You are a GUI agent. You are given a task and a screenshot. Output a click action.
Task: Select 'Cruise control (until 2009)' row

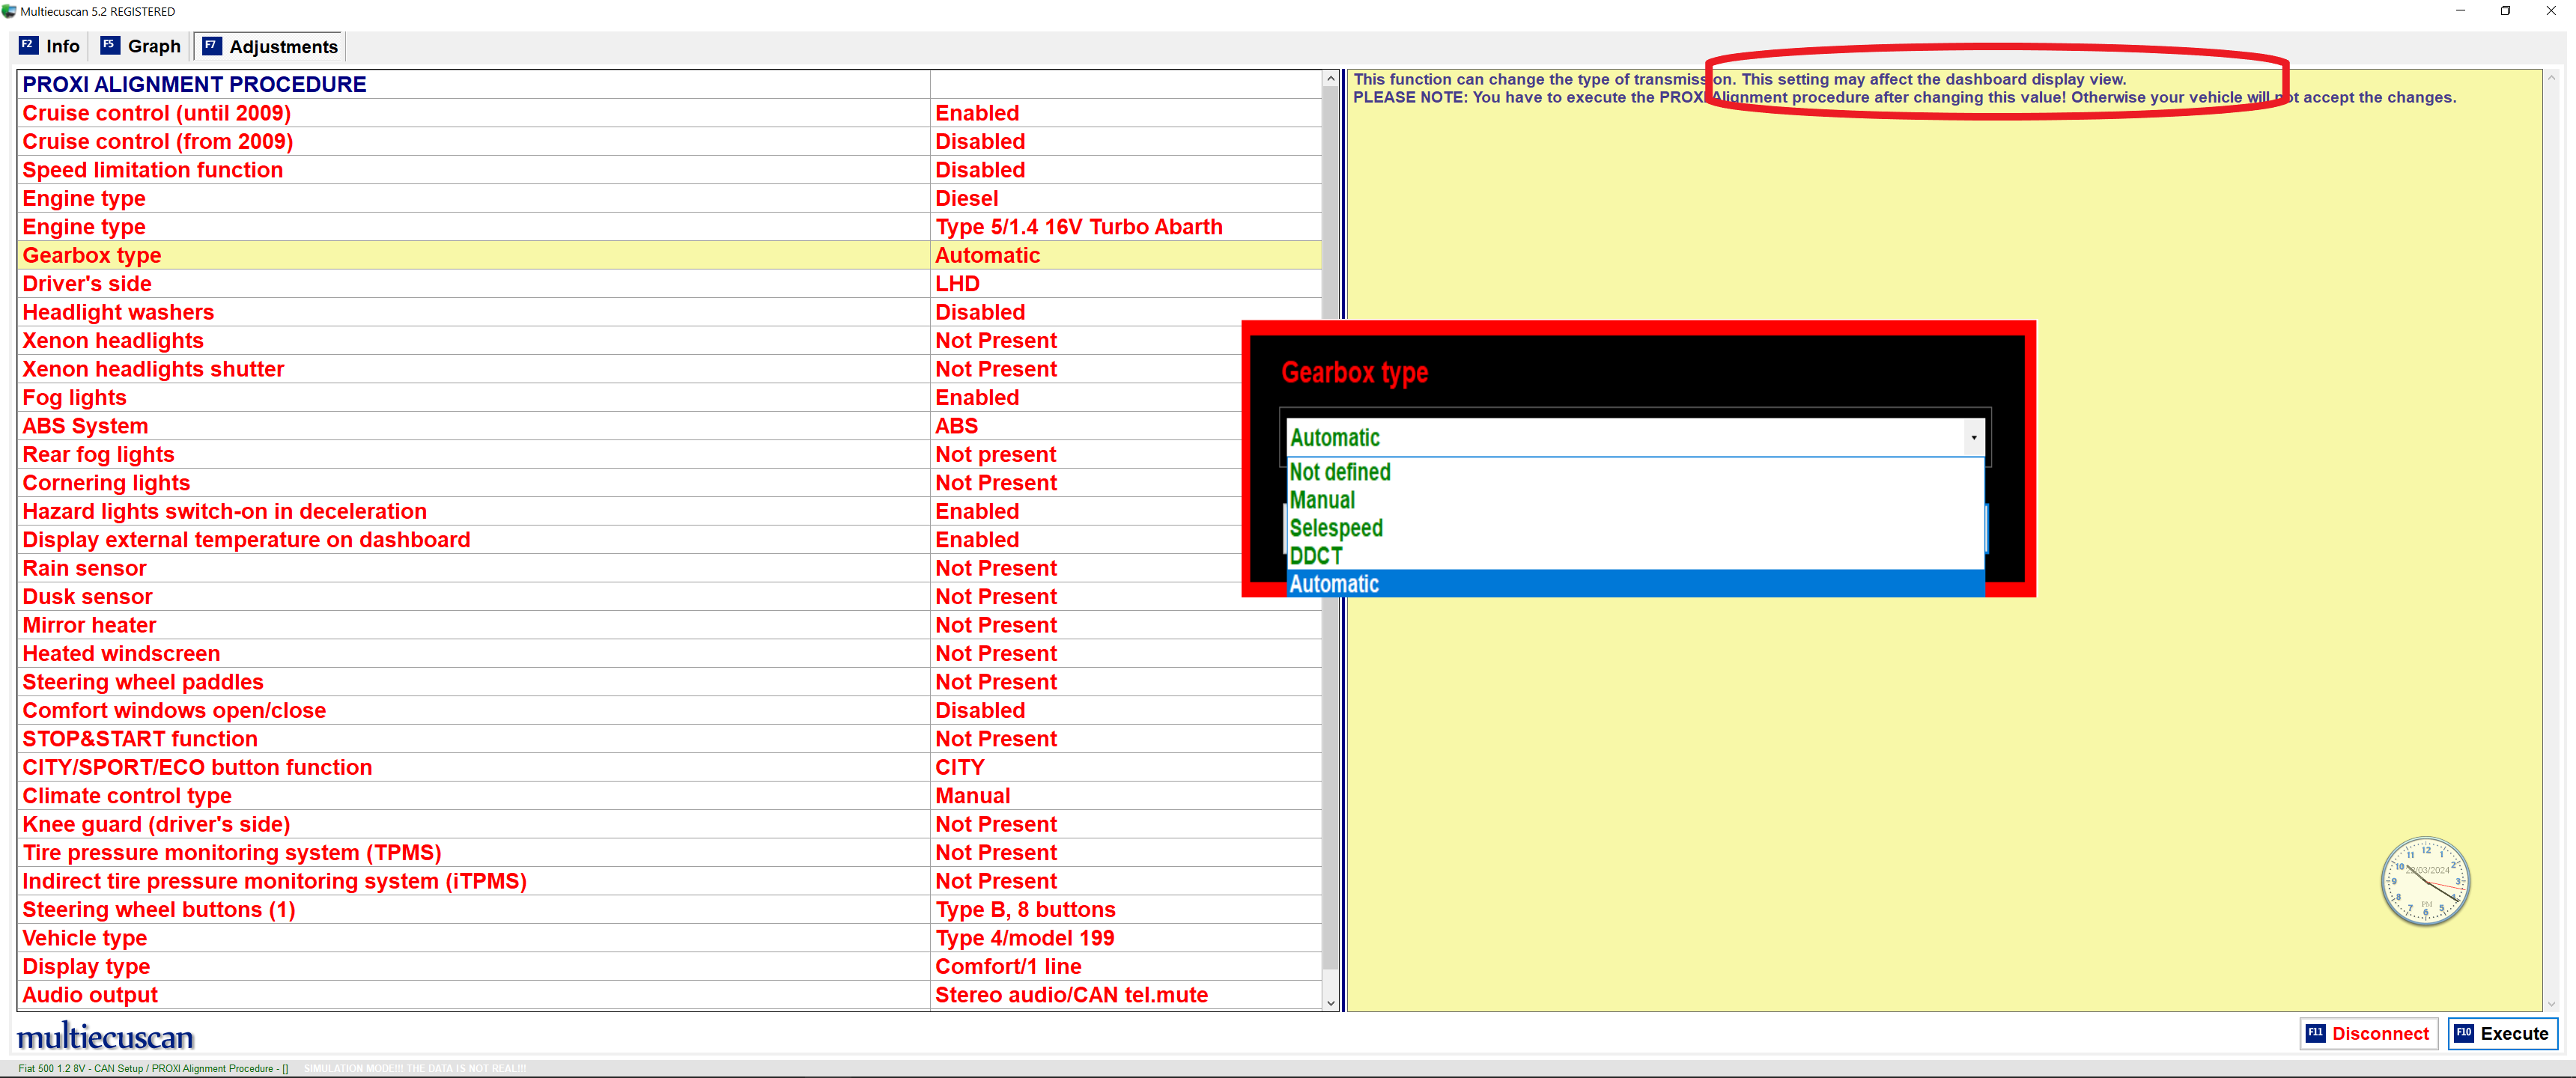669,113
